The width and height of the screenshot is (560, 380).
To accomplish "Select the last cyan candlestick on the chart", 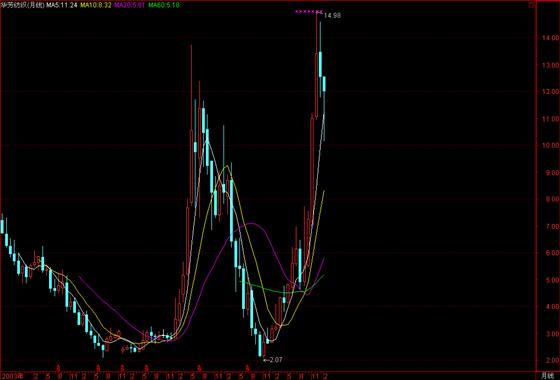I will click(x=324, y=84).
